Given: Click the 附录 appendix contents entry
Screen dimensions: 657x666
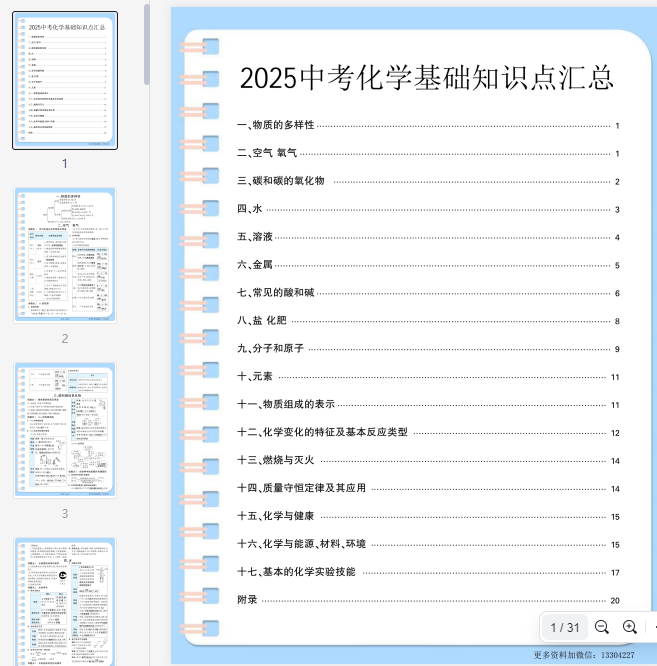Looking at the screenshot, I should 248,600.
